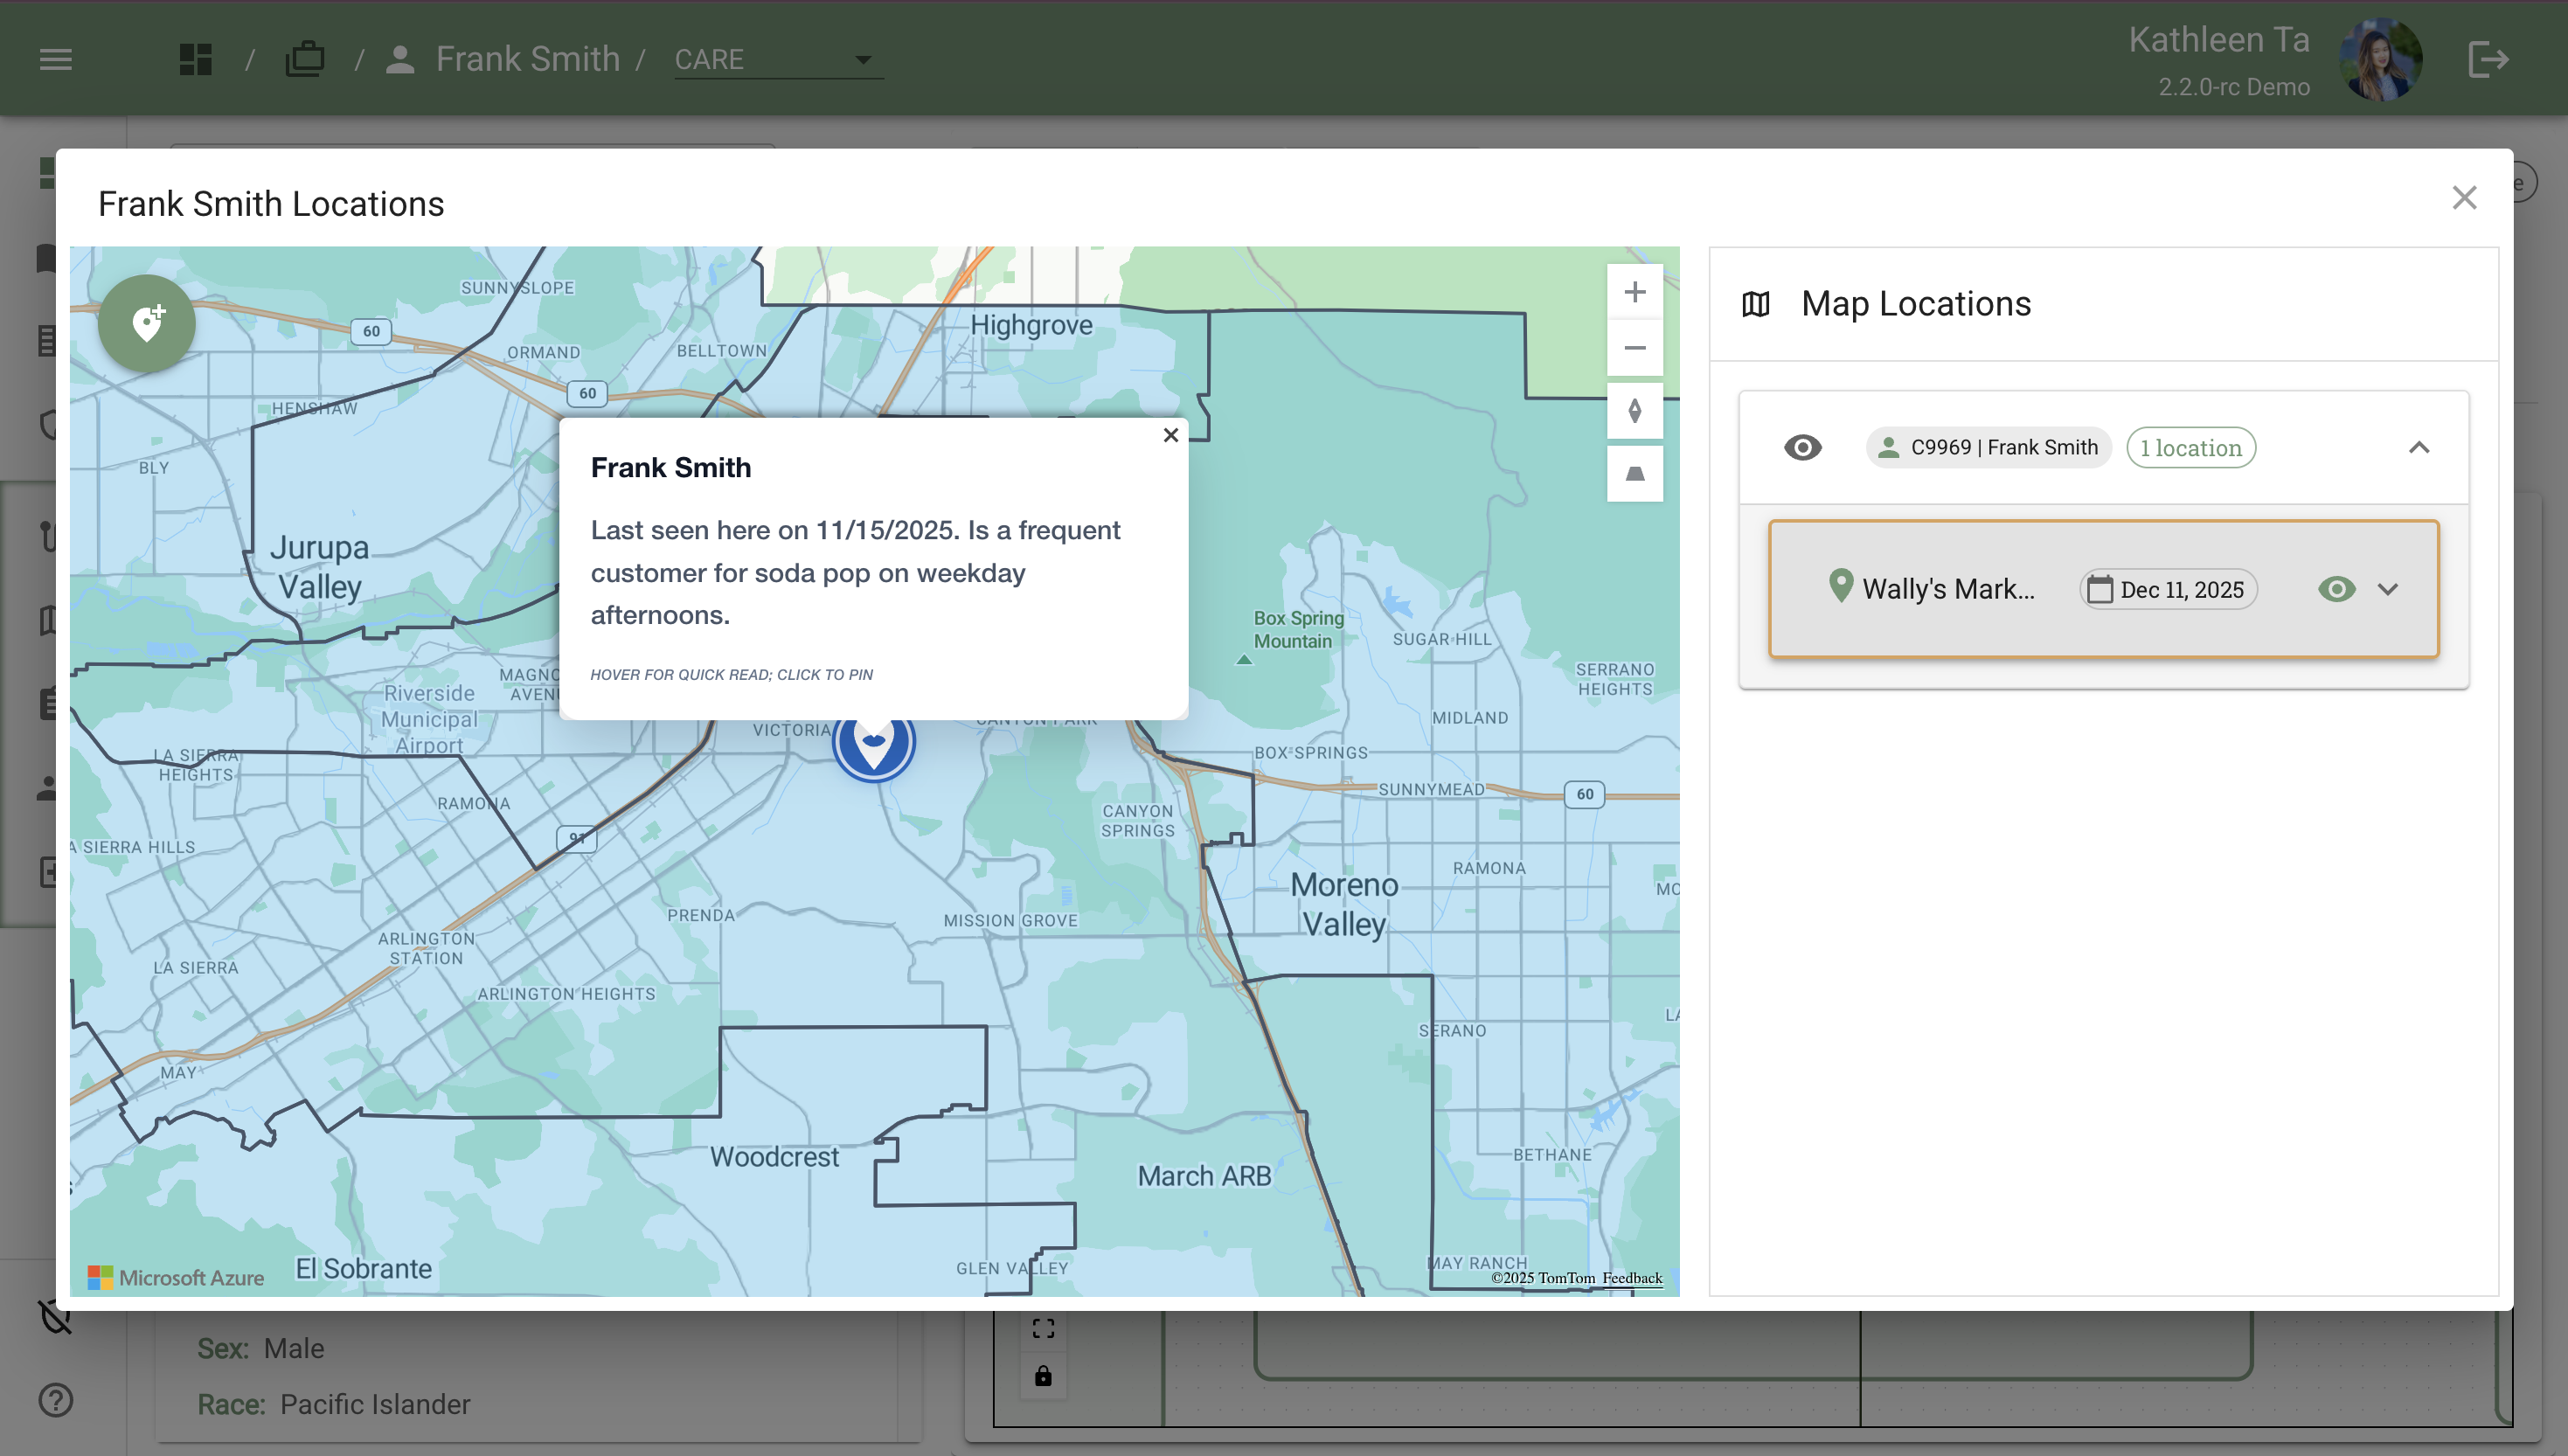Adjust map pitch control
This screenshot has width=2568, height=1456.
click(1634, 474)
